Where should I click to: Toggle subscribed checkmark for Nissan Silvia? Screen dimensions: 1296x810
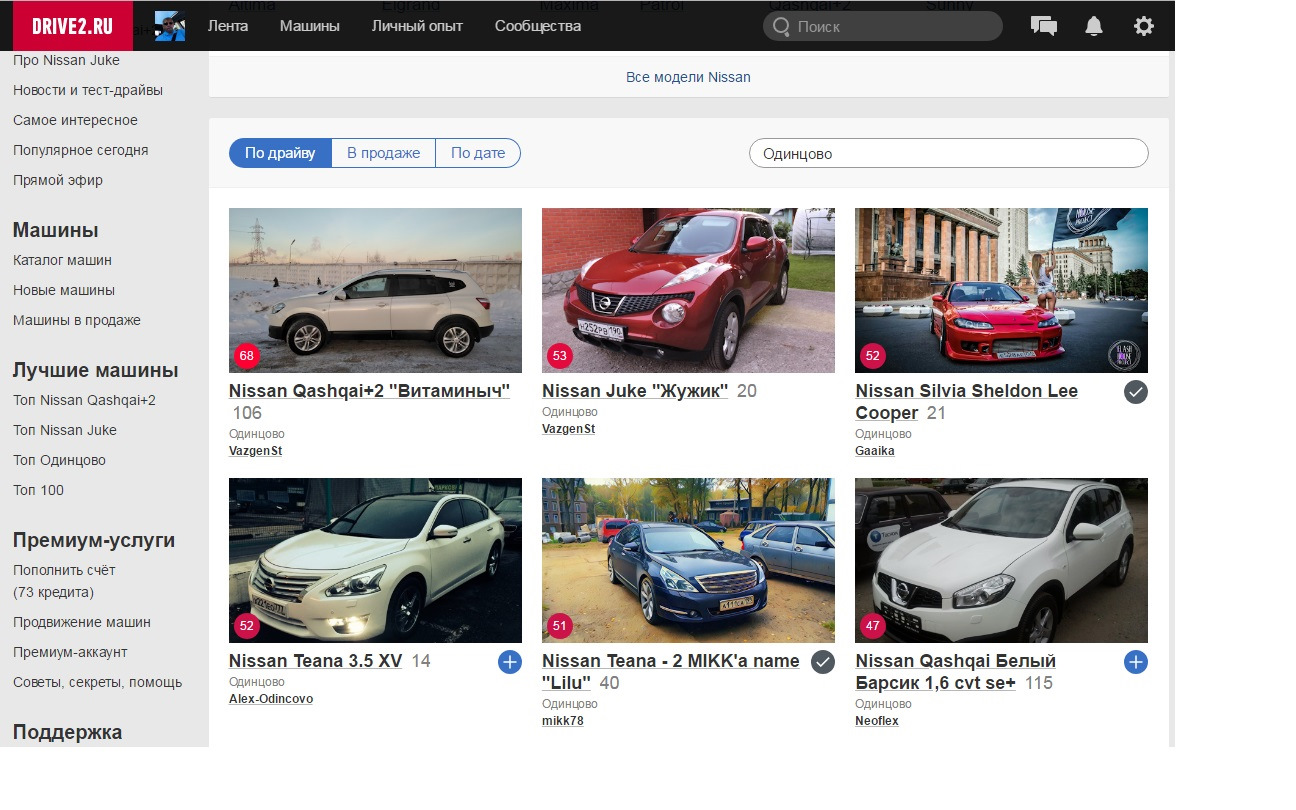point(1136,392)
